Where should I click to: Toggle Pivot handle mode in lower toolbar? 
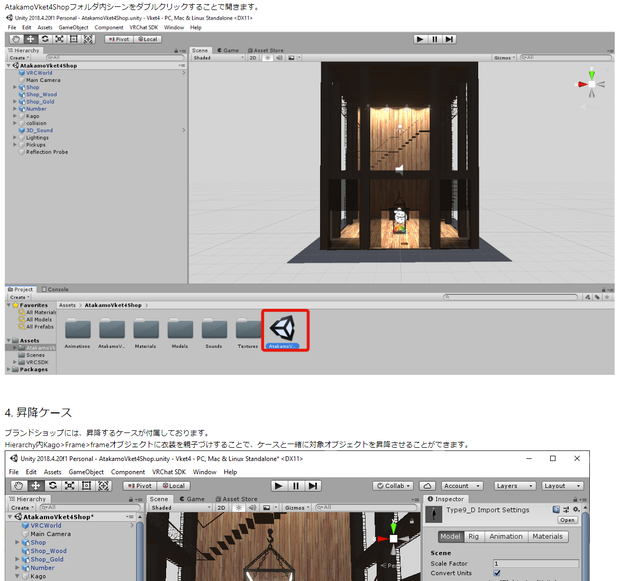(x=140, y=486)
